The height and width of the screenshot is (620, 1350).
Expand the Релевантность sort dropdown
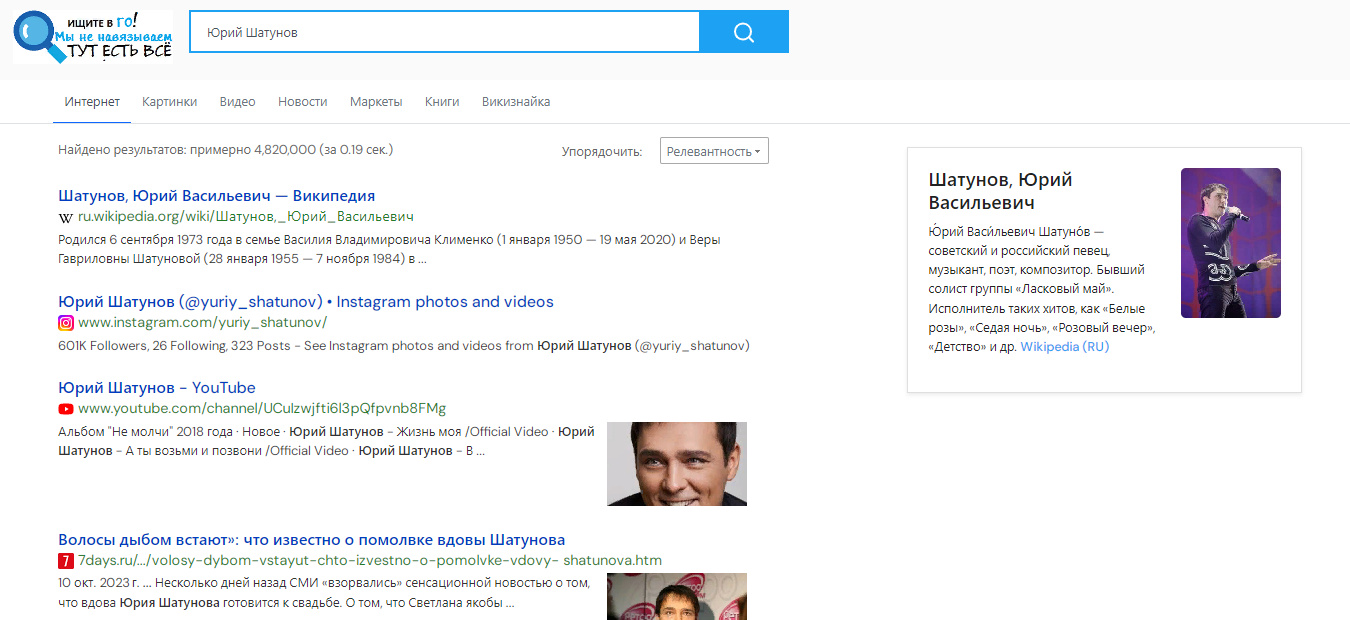click(x=714, y=151)
